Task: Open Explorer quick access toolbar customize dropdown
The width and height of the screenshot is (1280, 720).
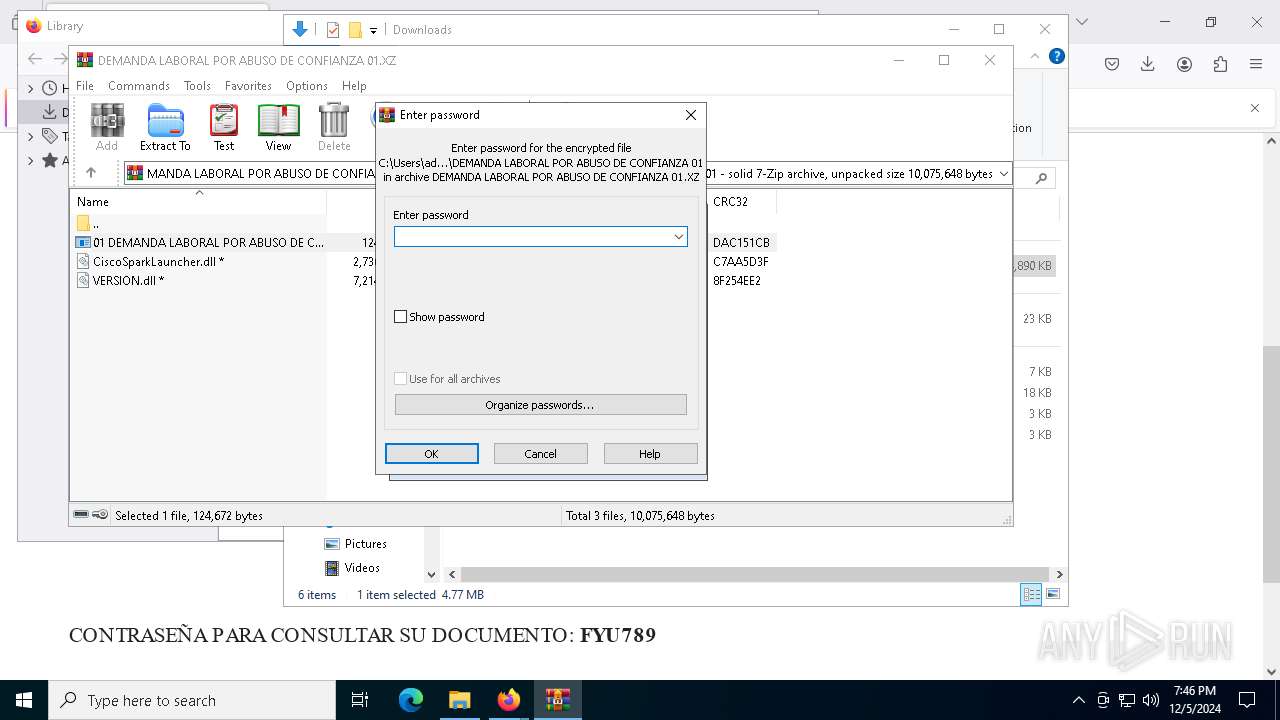Action: [373, 31]
